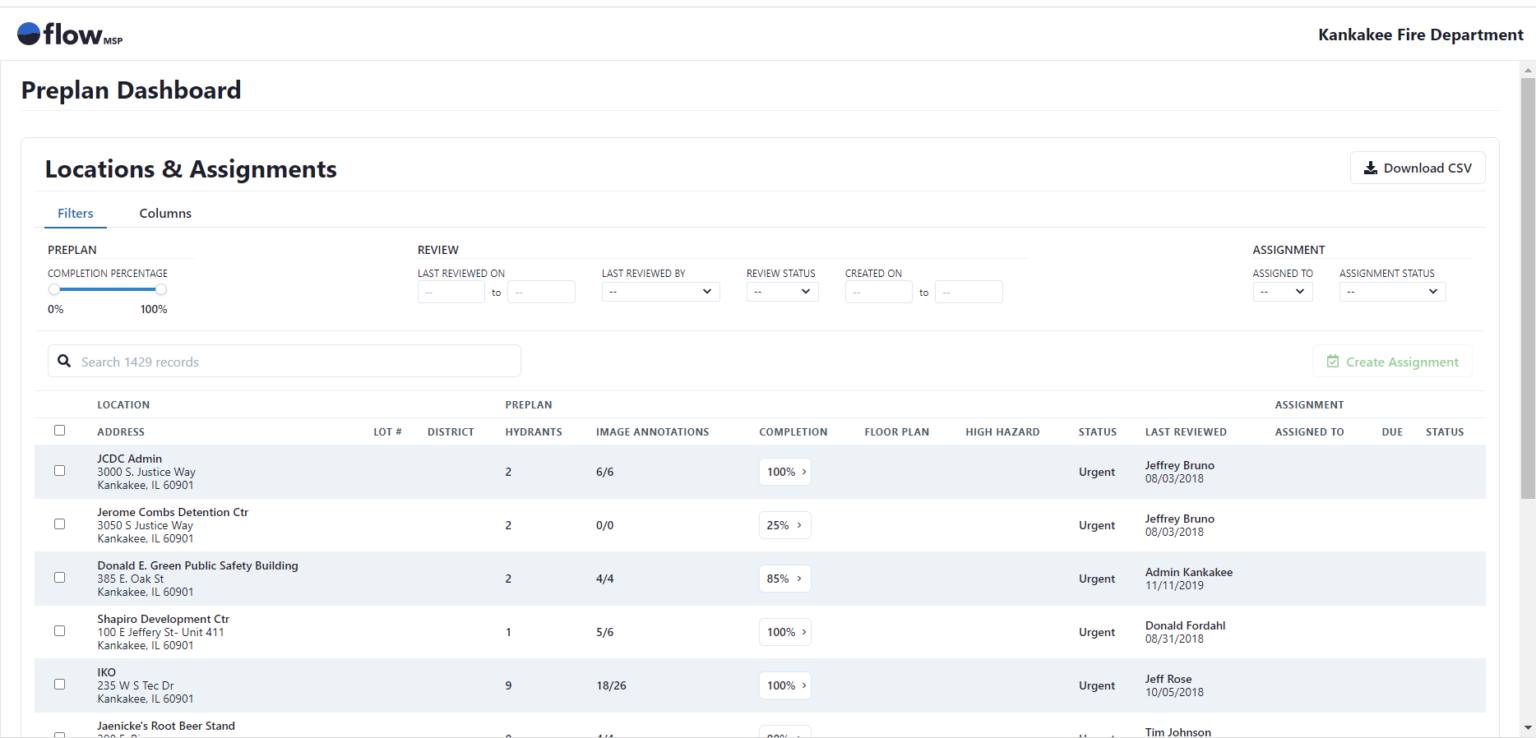Open the Shapiro Development Ctr location link
Viewport: 1536px width, 738px height.
pos(163,618)
